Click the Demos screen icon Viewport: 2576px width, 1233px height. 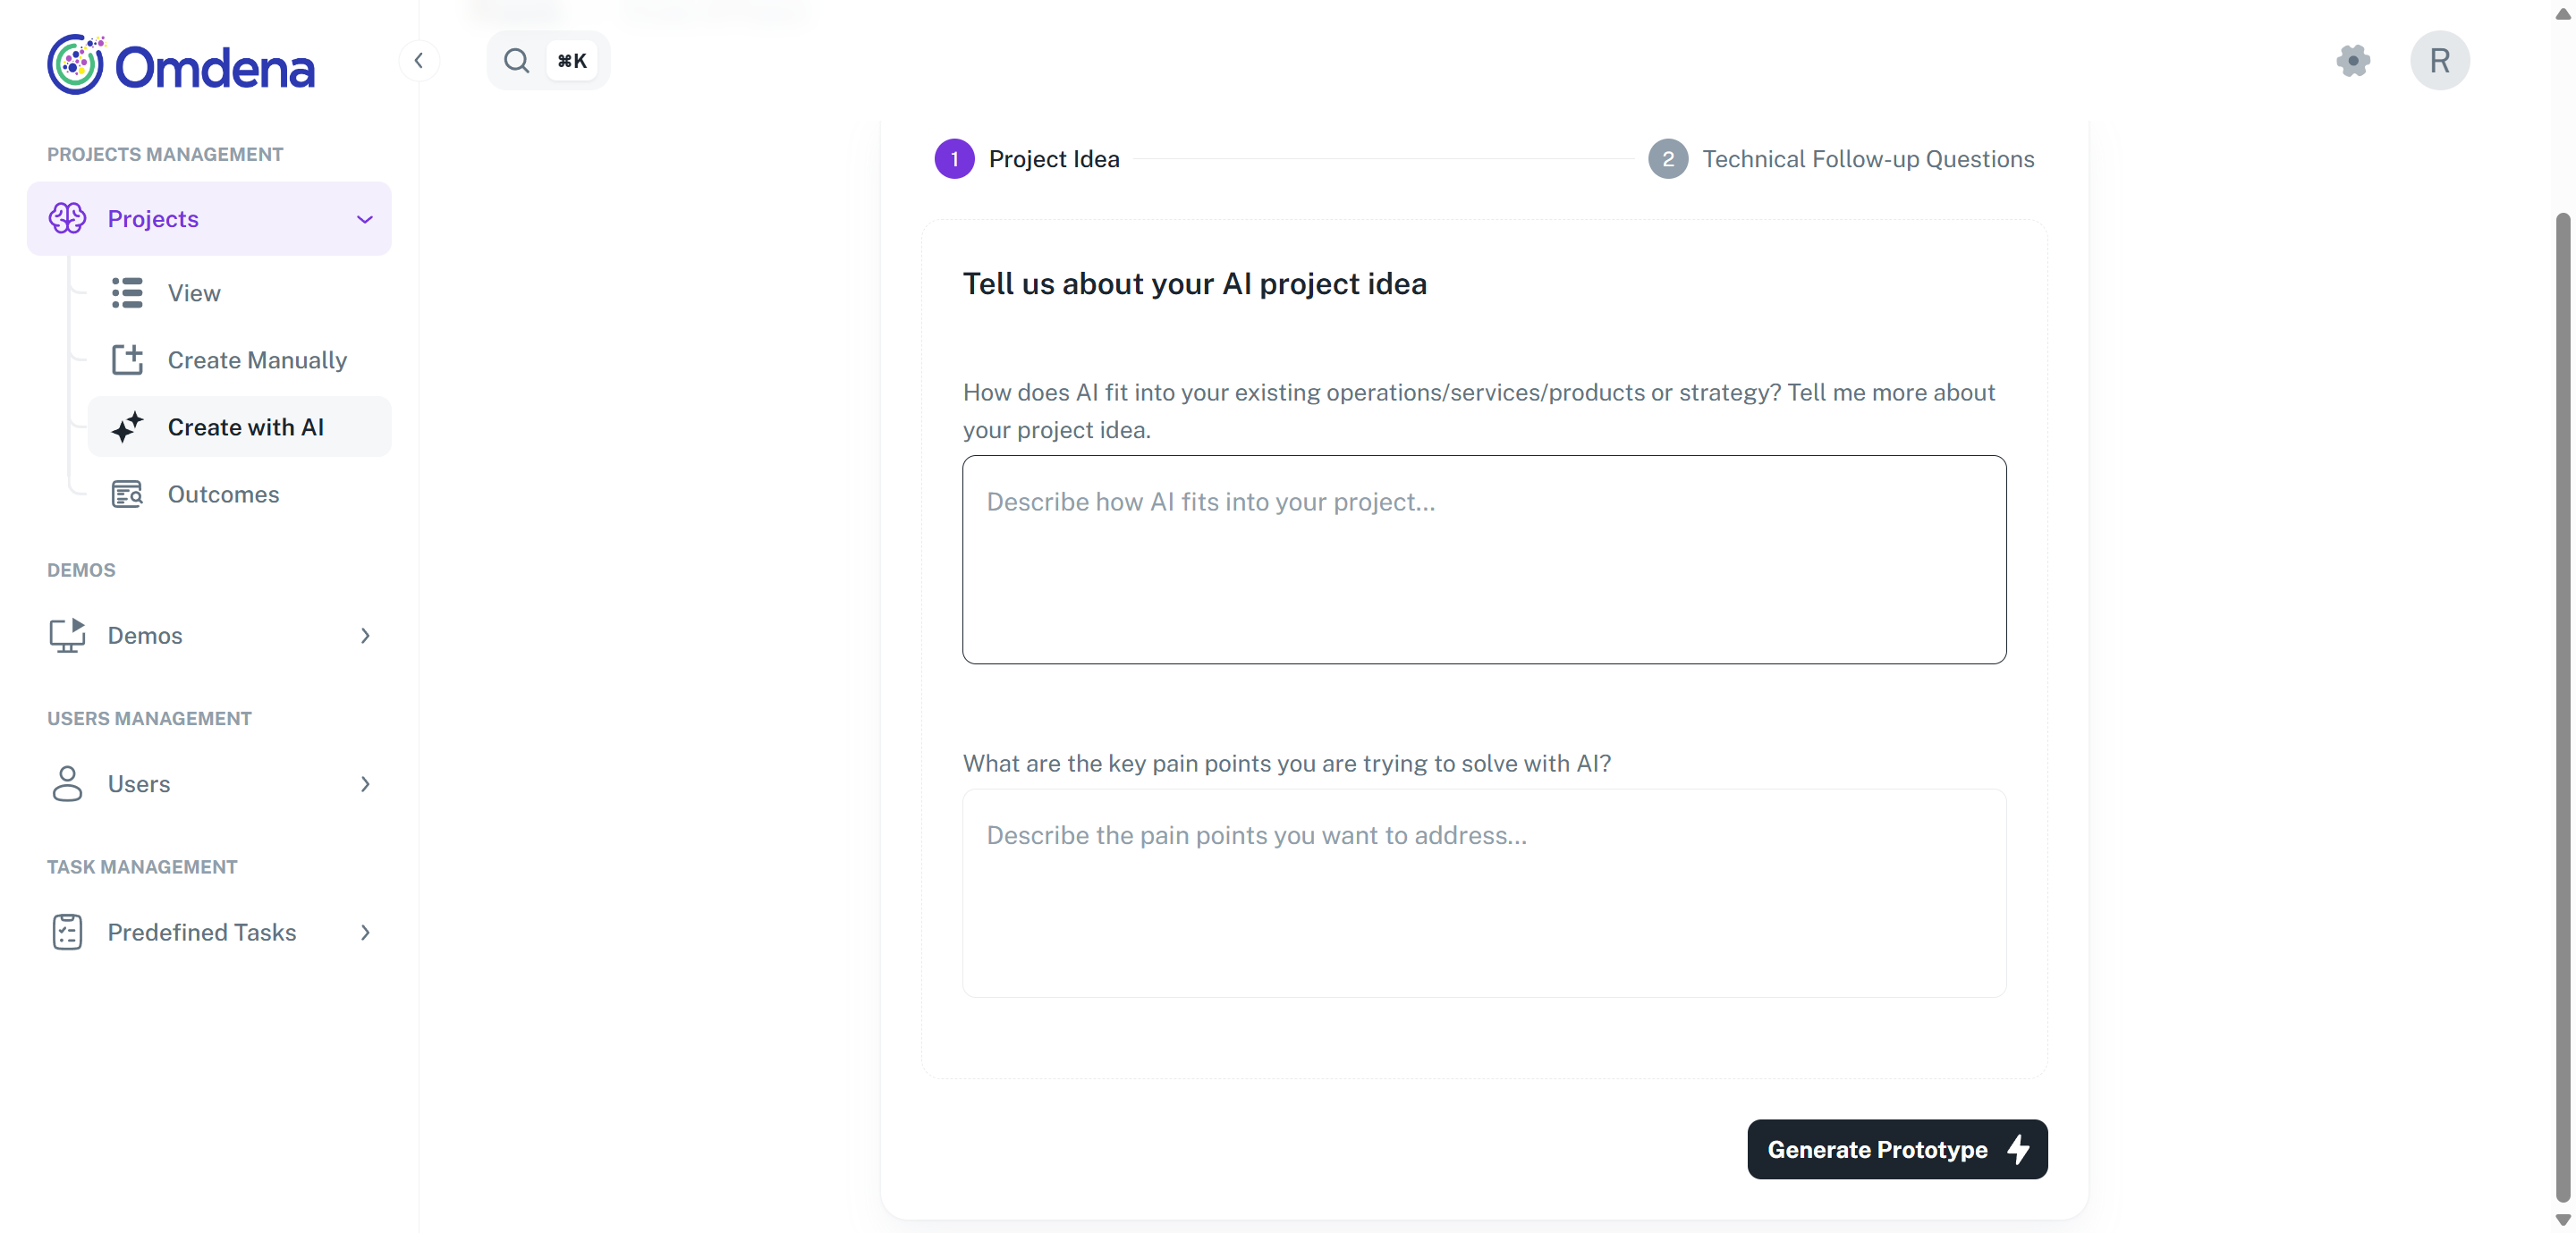(x=67, y=635)
